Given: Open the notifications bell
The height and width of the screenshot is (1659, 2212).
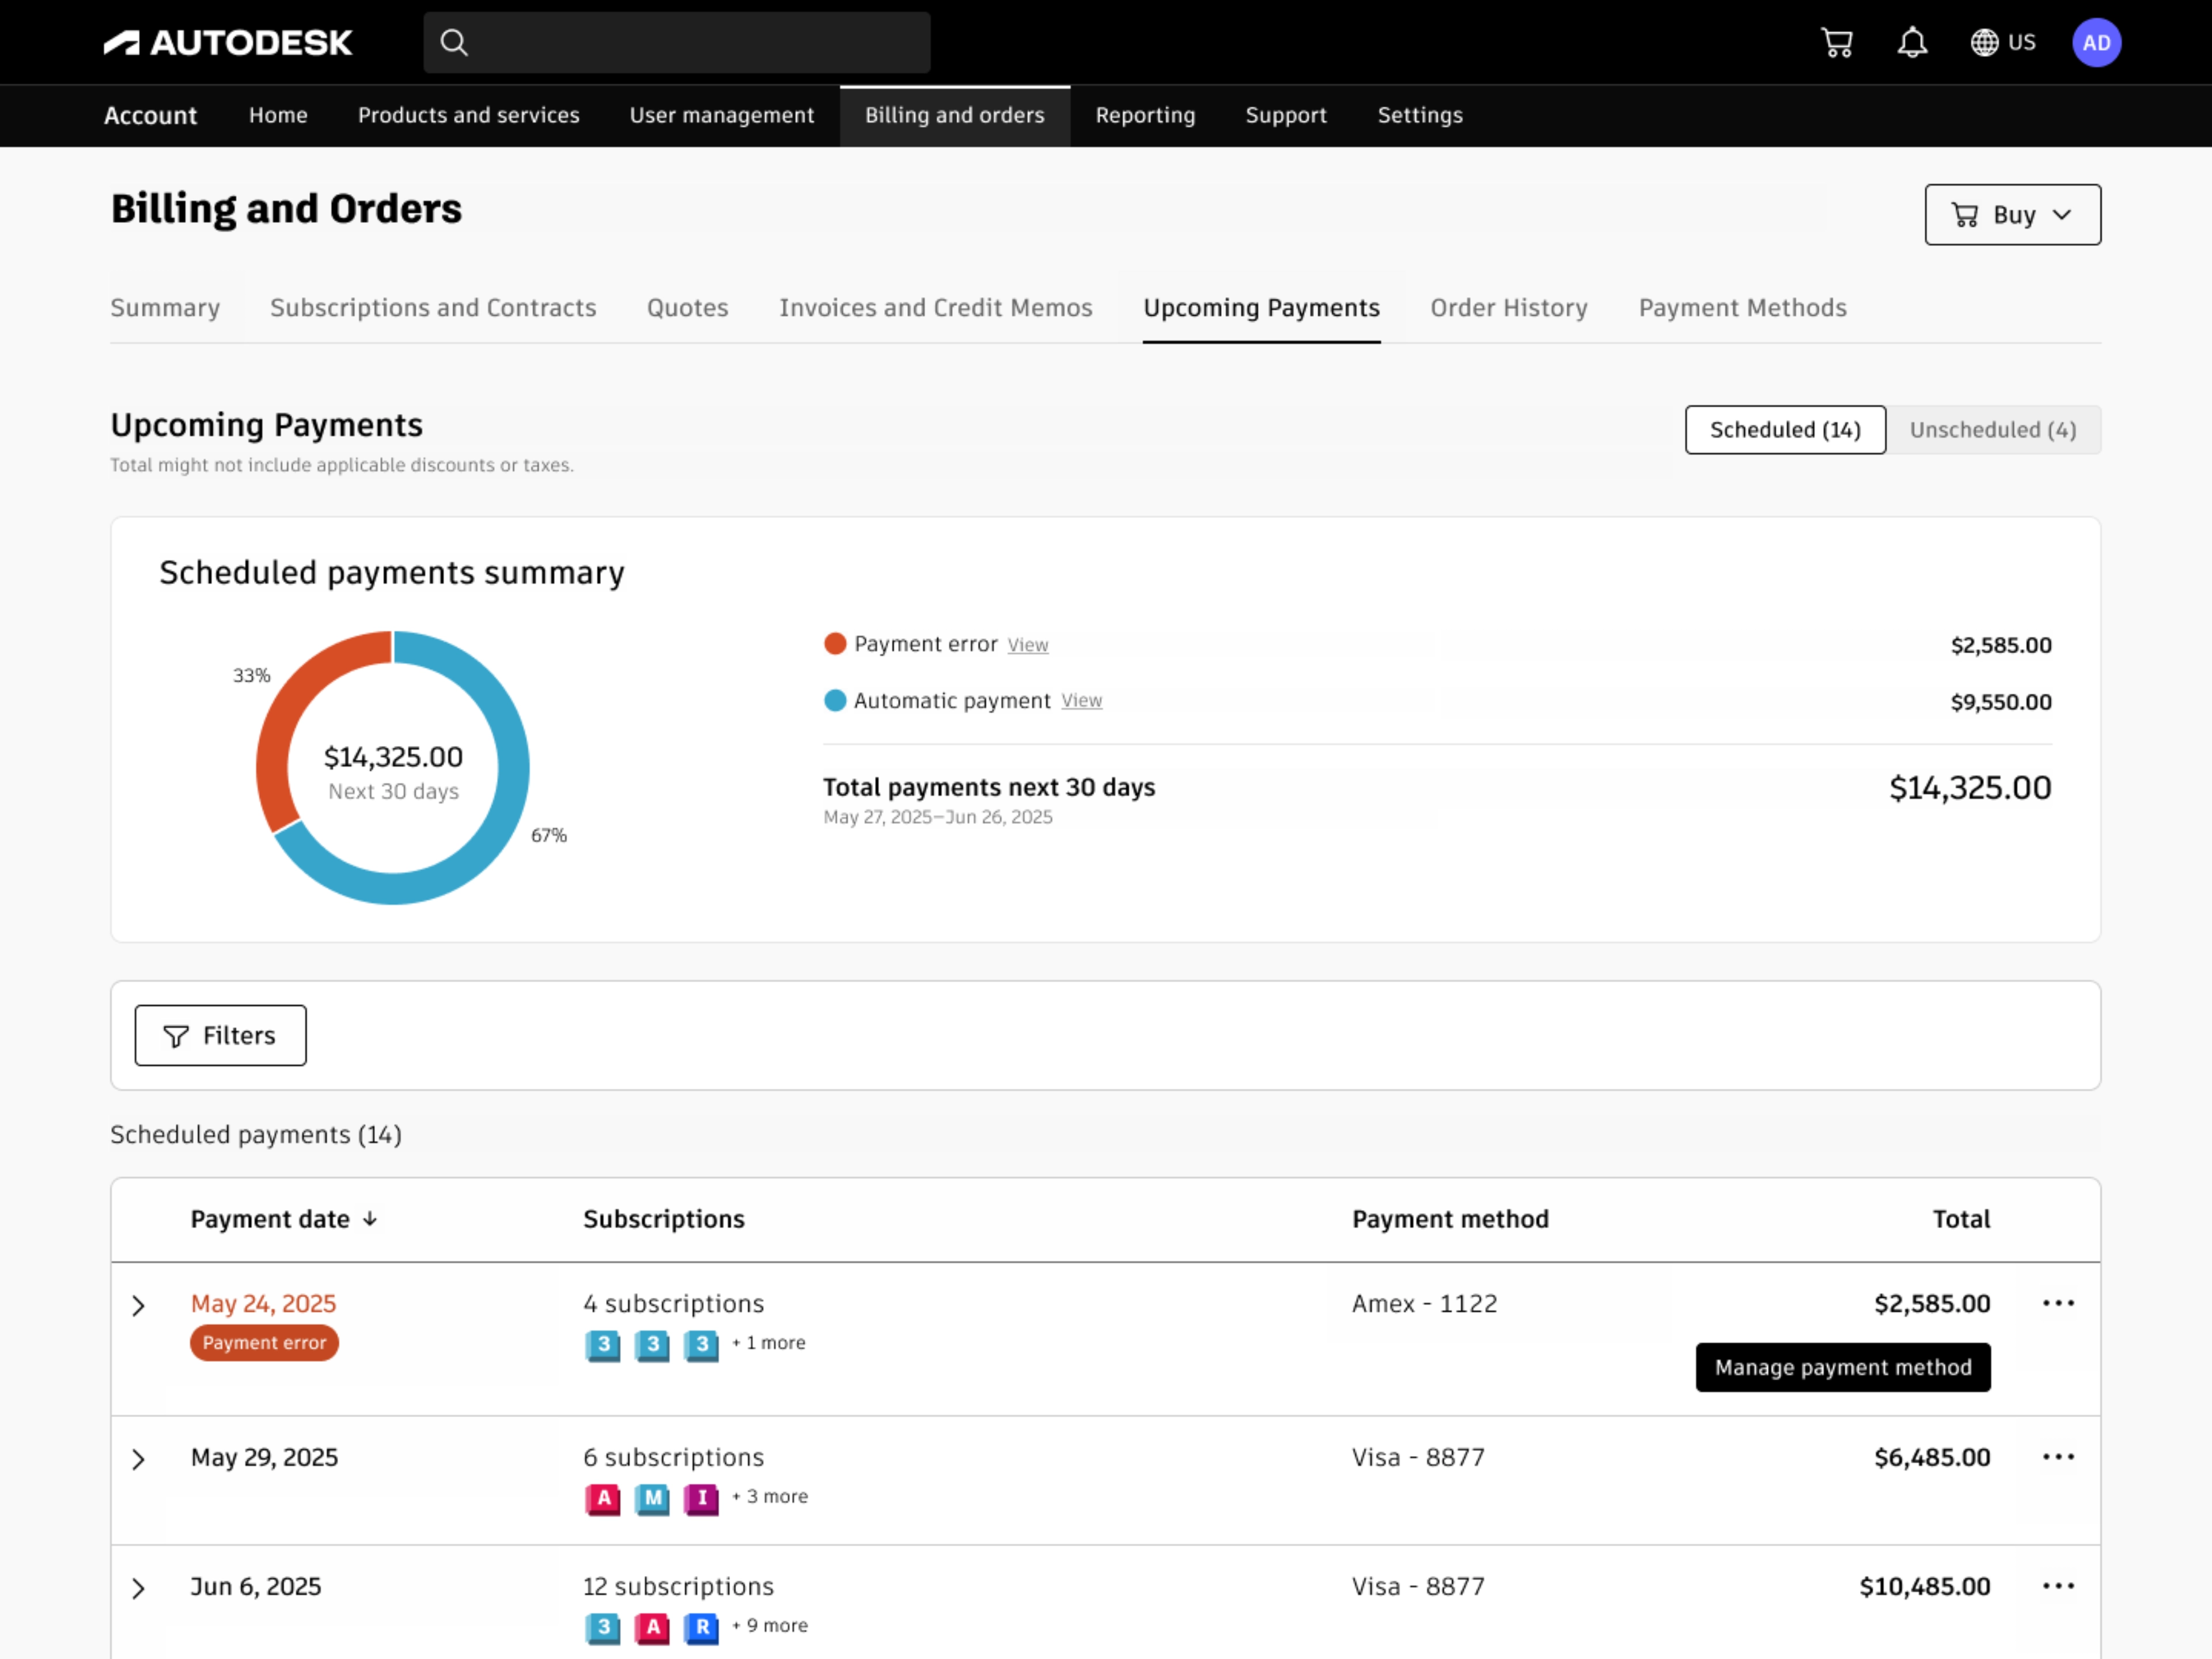Looking at the screenshot, I should coord(1912,42).
